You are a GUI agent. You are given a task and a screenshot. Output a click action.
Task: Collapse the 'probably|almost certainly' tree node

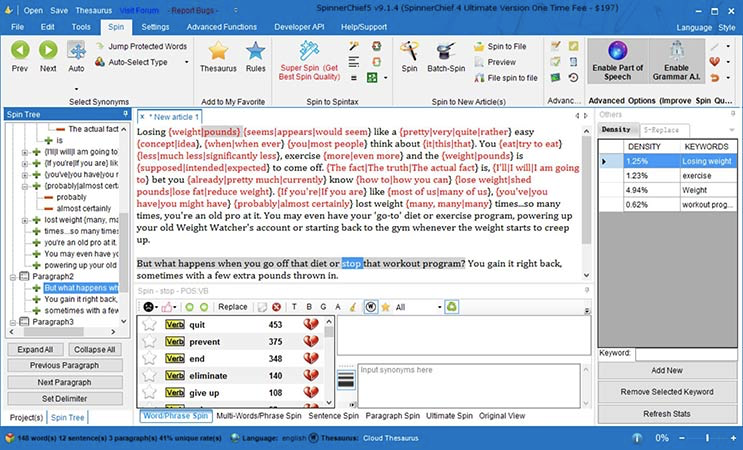pyautogui.click(x=25, y=186)
